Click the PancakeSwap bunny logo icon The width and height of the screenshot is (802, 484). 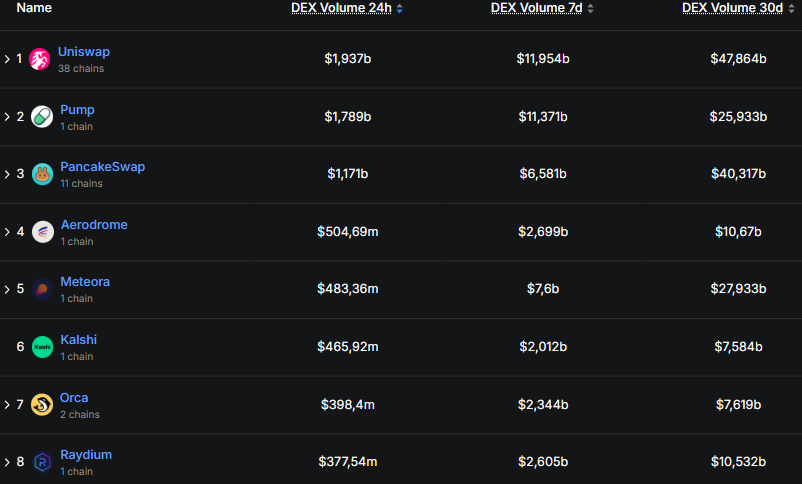42,174
